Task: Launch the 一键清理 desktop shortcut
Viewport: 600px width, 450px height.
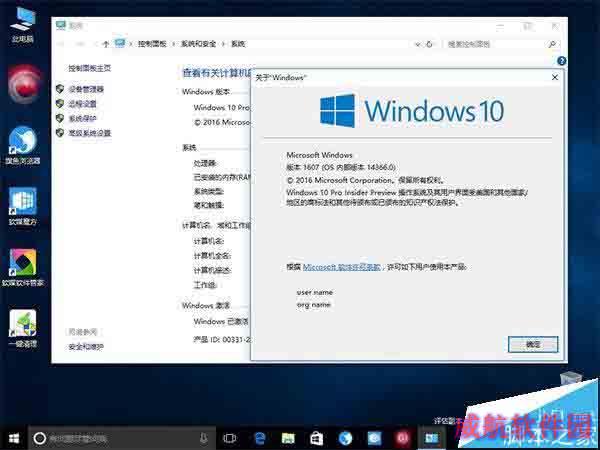Action: [23, 328]
